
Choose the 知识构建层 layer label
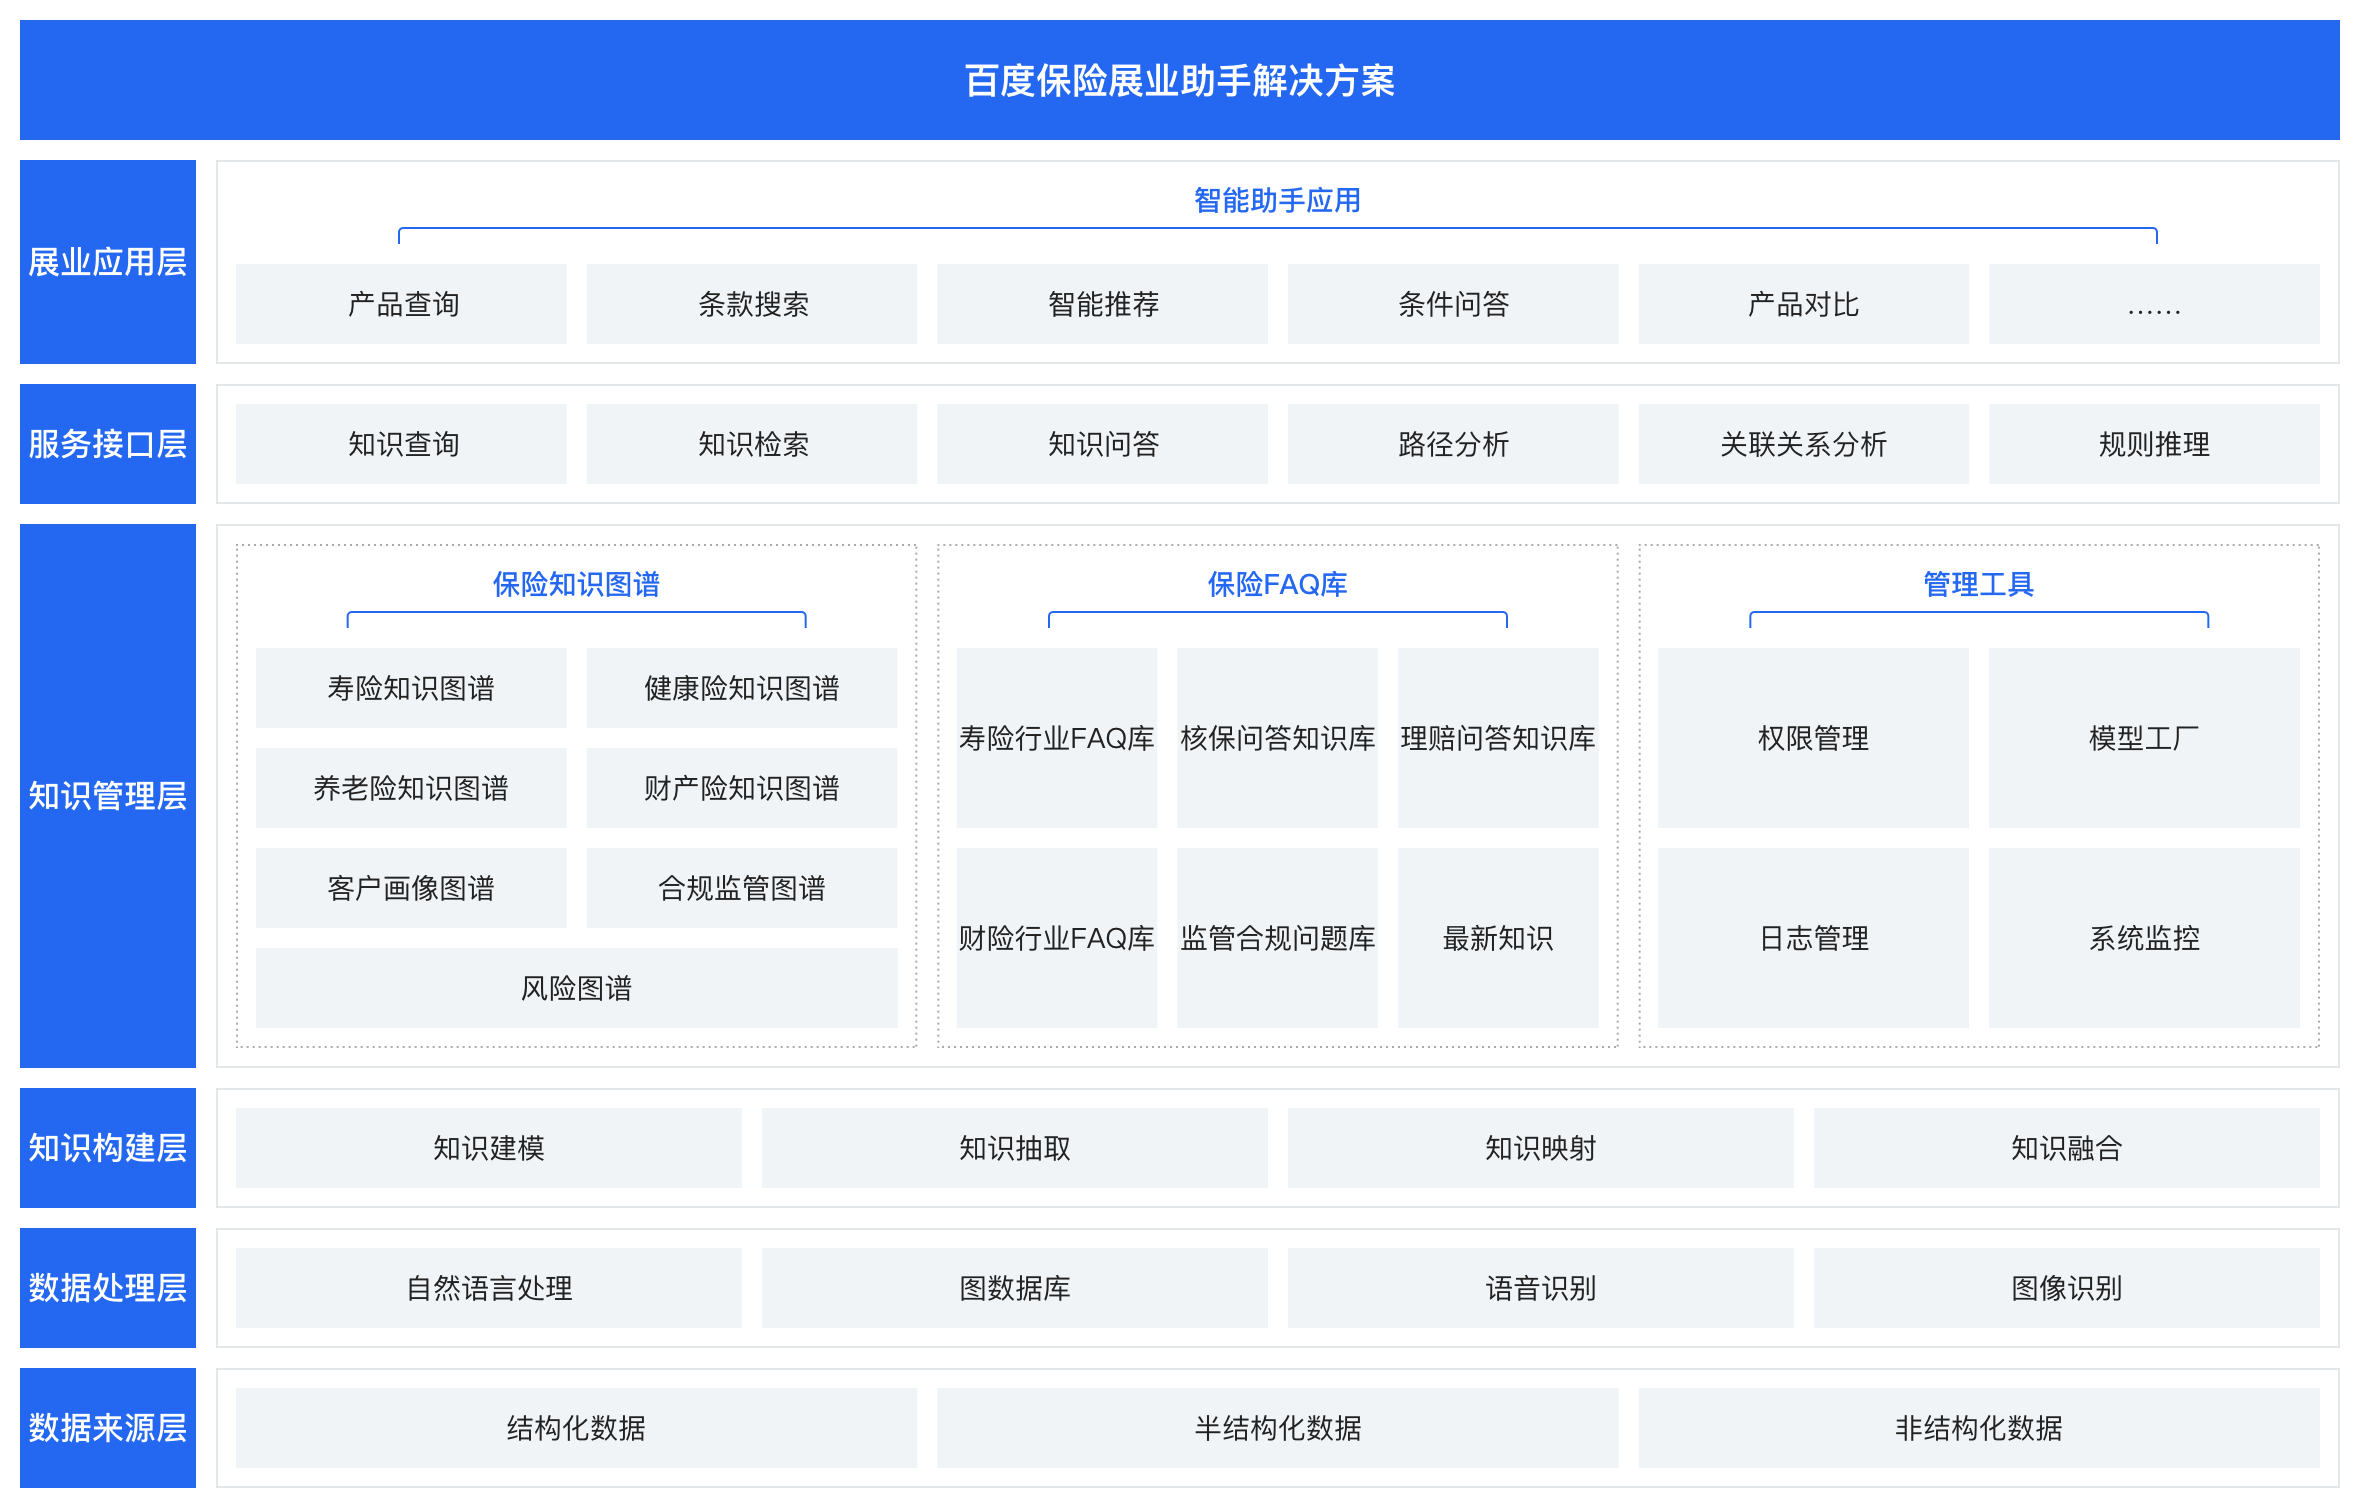[x=108, y=1148]
